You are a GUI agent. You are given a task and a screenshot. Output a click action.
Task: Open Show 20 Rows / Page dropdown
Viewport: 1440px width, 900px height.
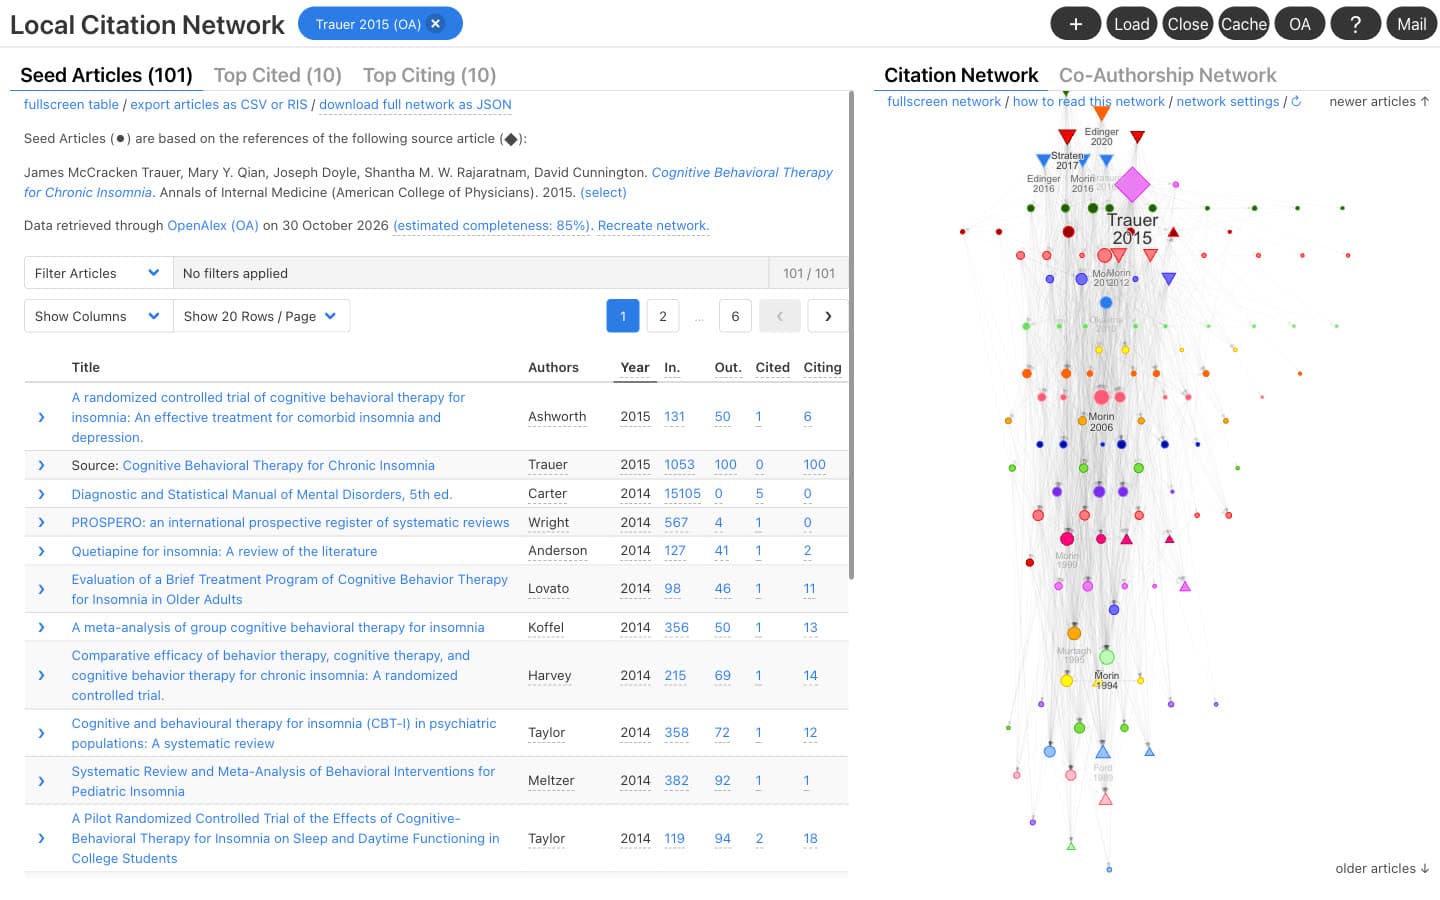click(x=261, y=316)
